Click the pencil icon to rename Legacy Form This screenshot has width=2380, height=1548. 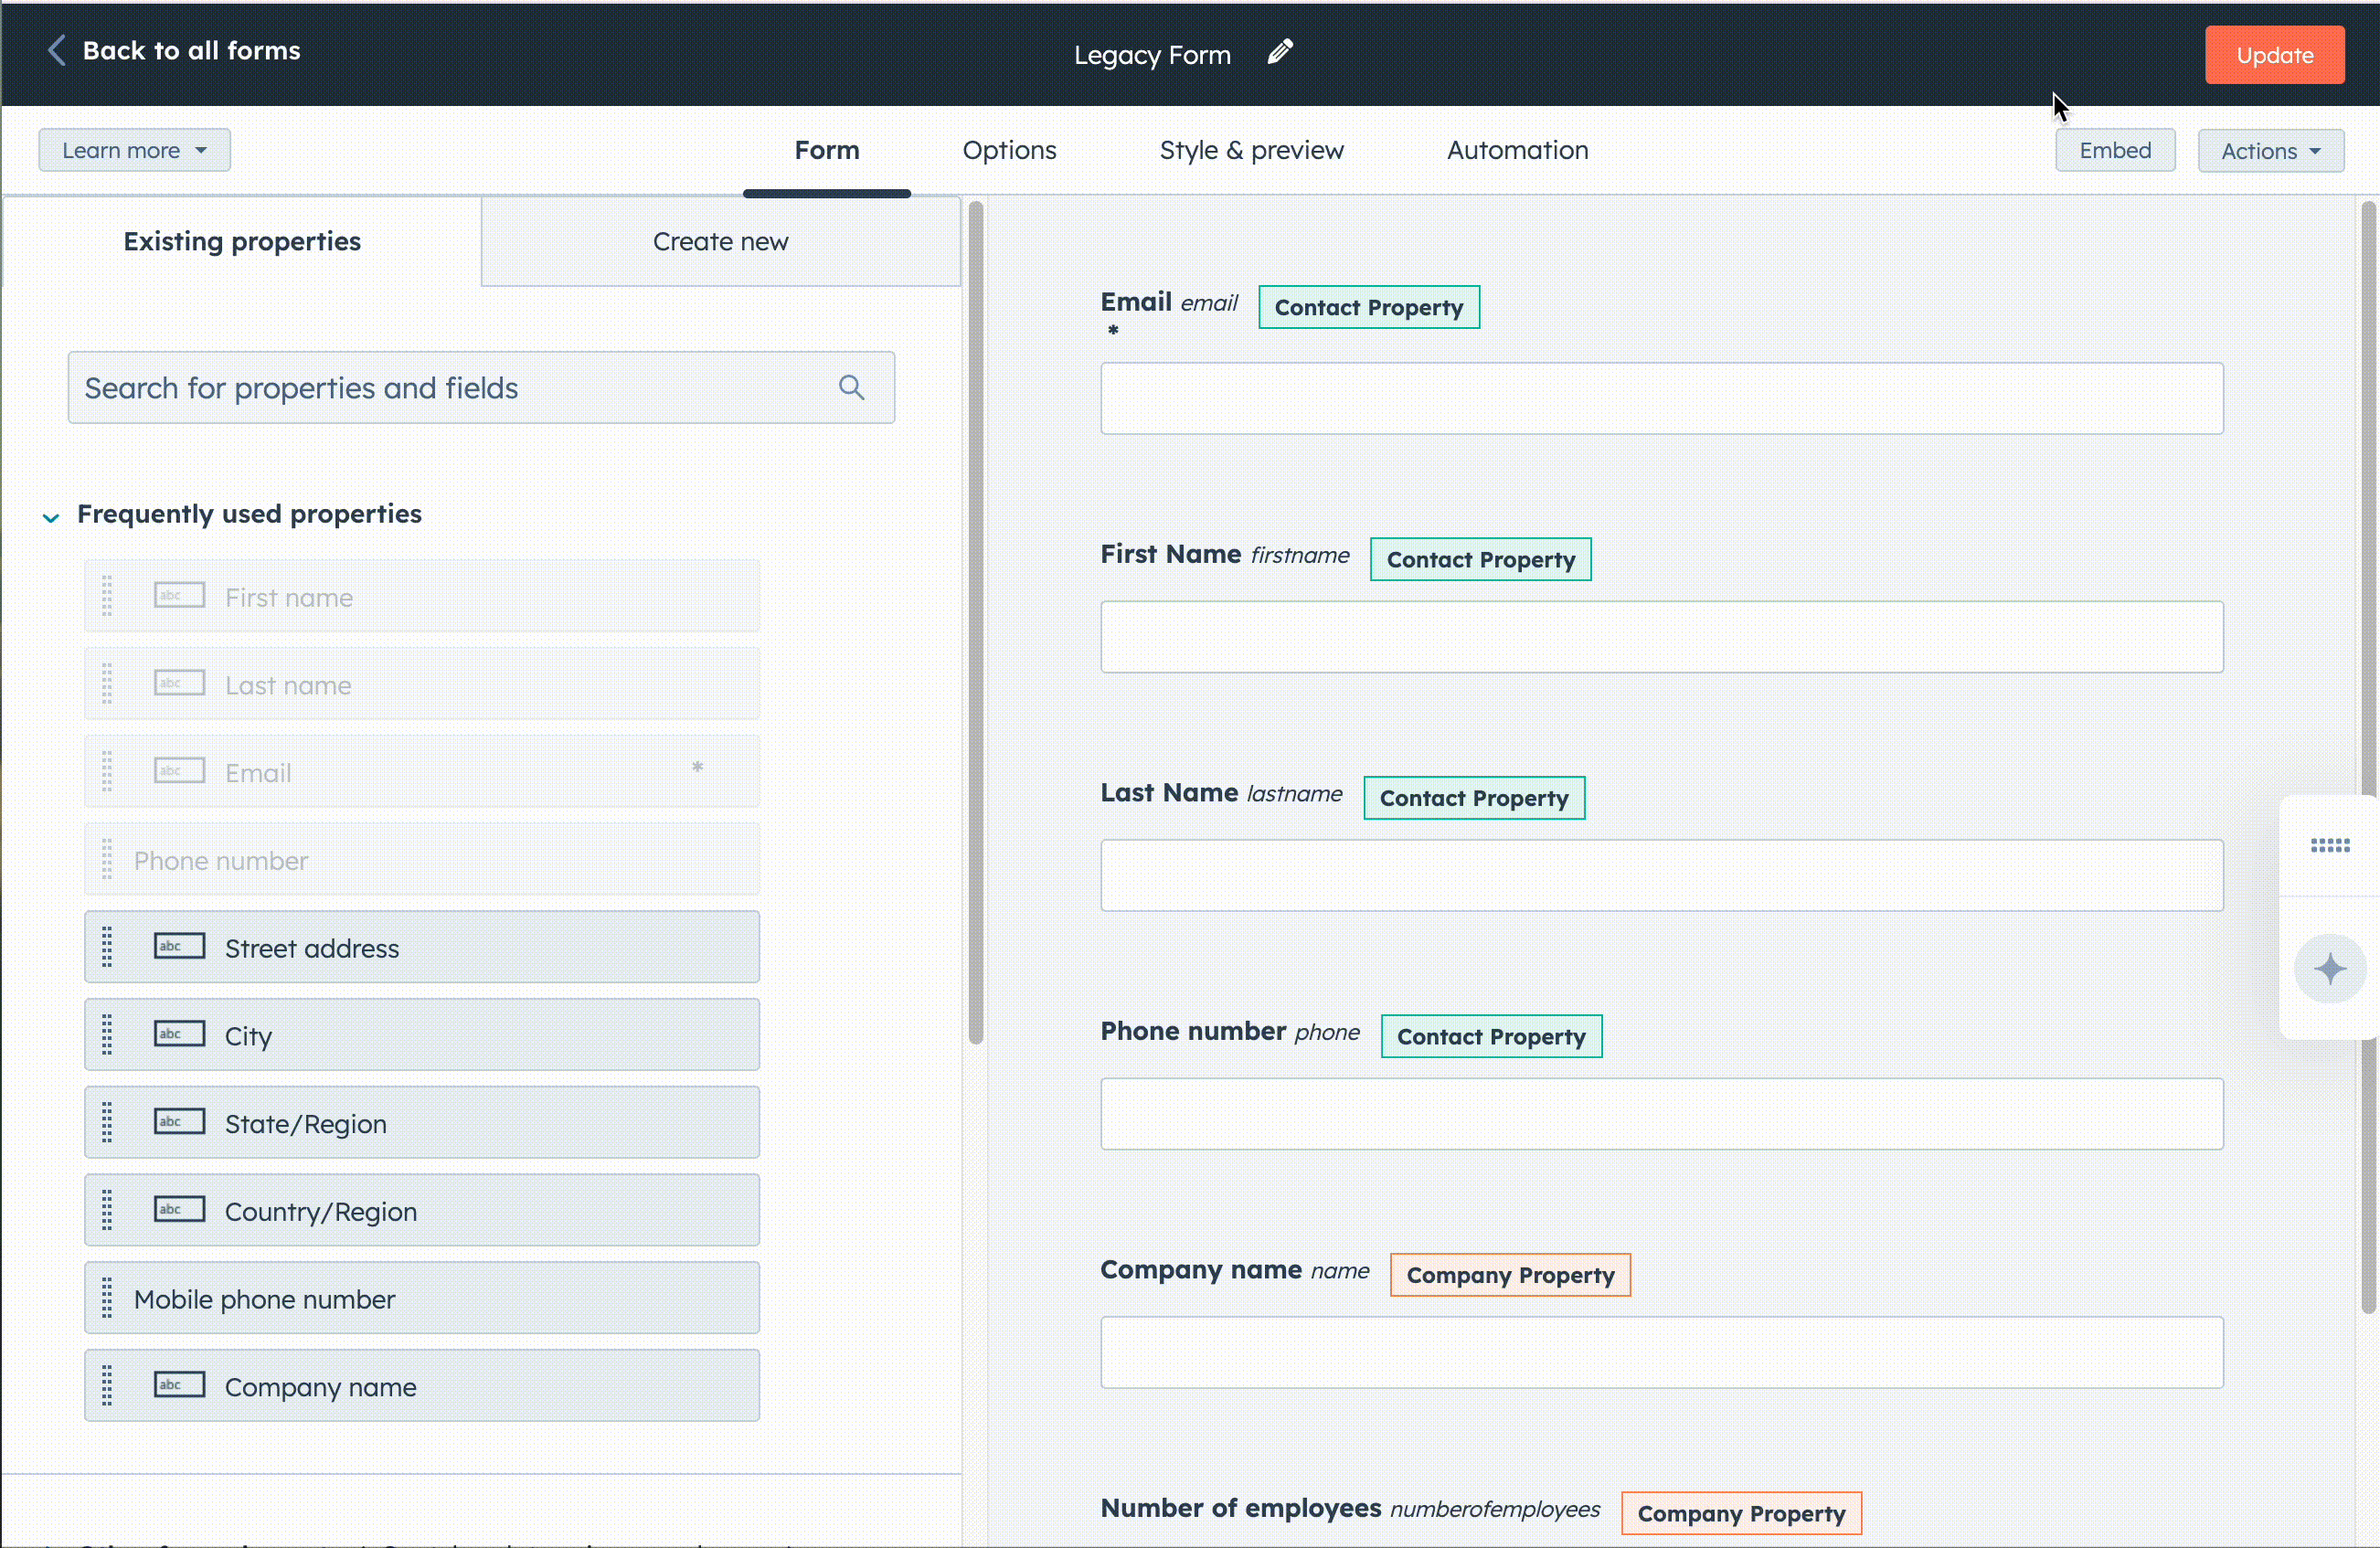click(x=1280, y=52)
